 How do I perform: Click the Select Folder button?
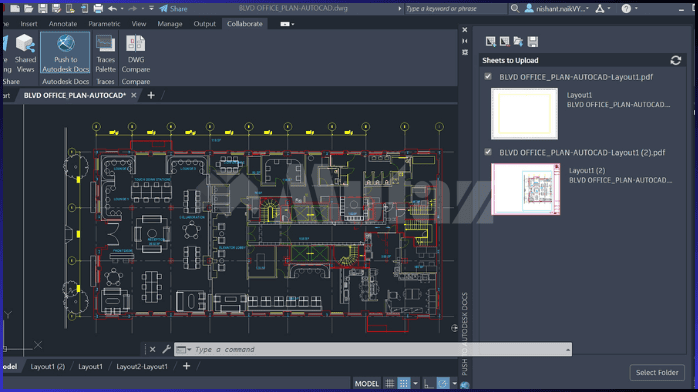(x=657, y=372)
